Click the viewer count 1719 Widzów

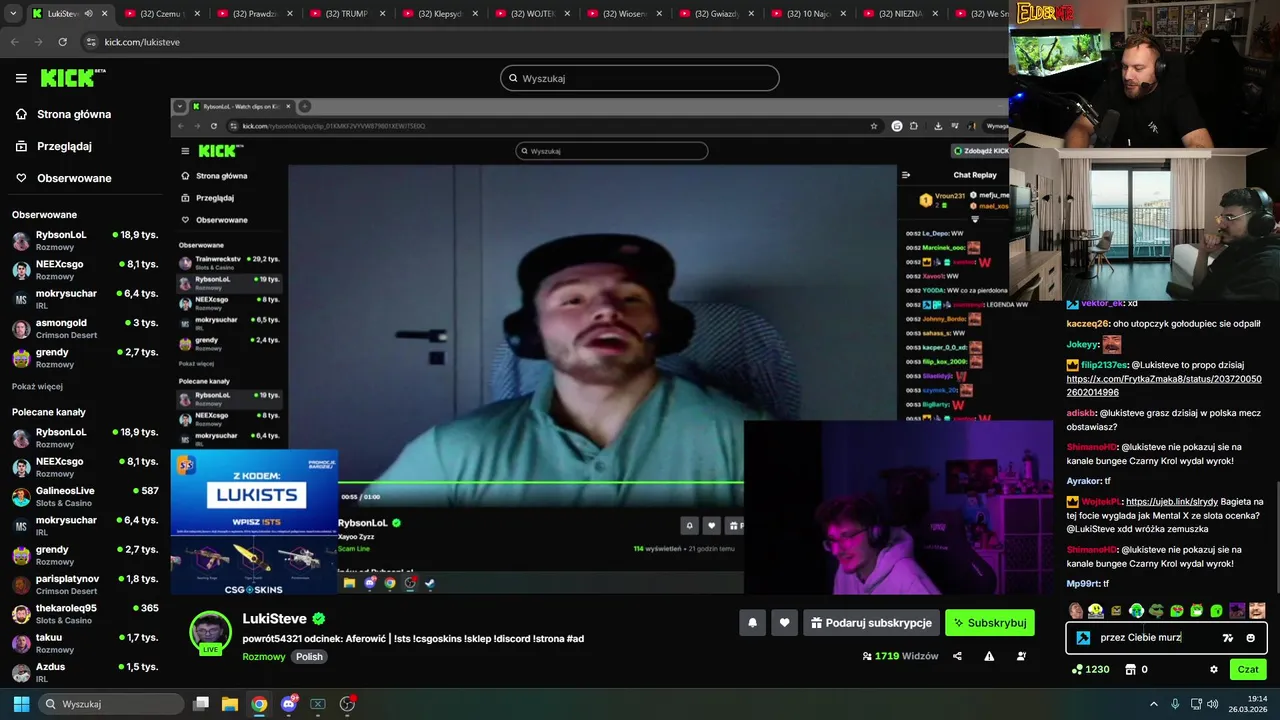900,656
